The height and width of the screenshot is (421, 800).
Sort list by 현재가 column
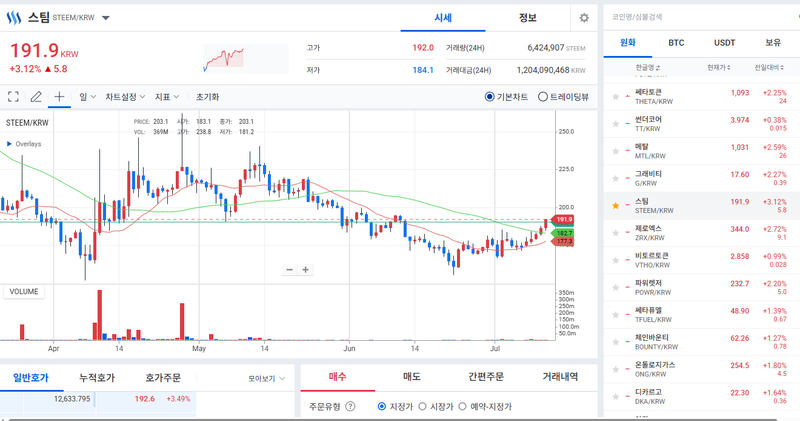click(718, 67)
